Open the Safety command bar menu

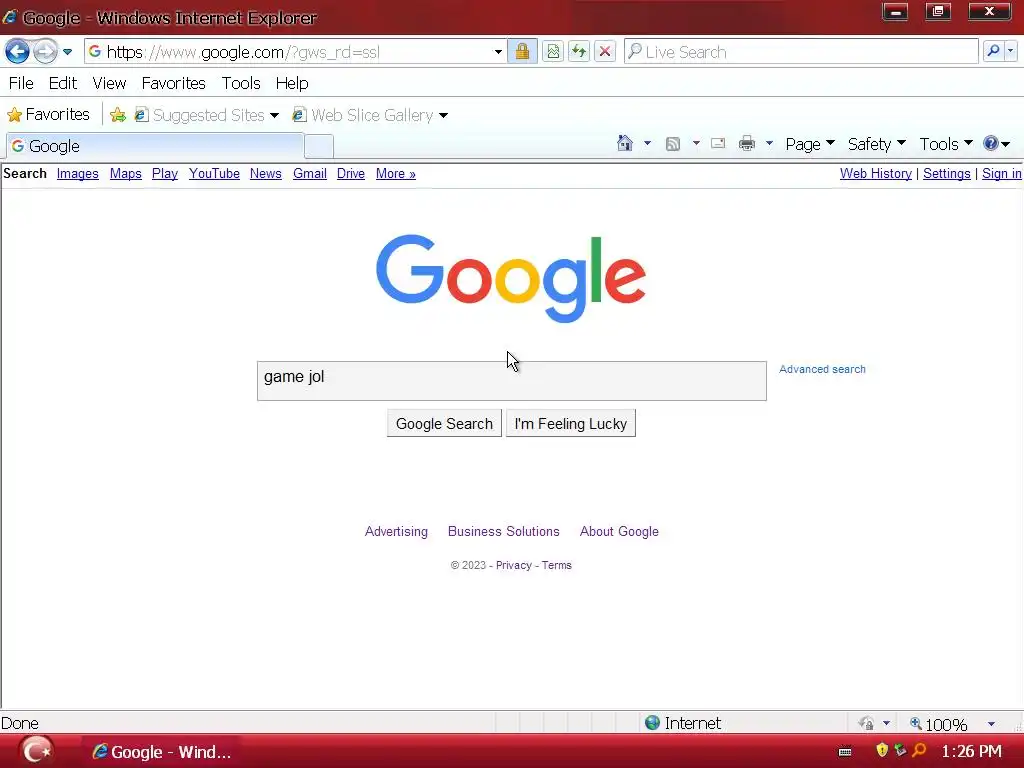pos(876,144)
